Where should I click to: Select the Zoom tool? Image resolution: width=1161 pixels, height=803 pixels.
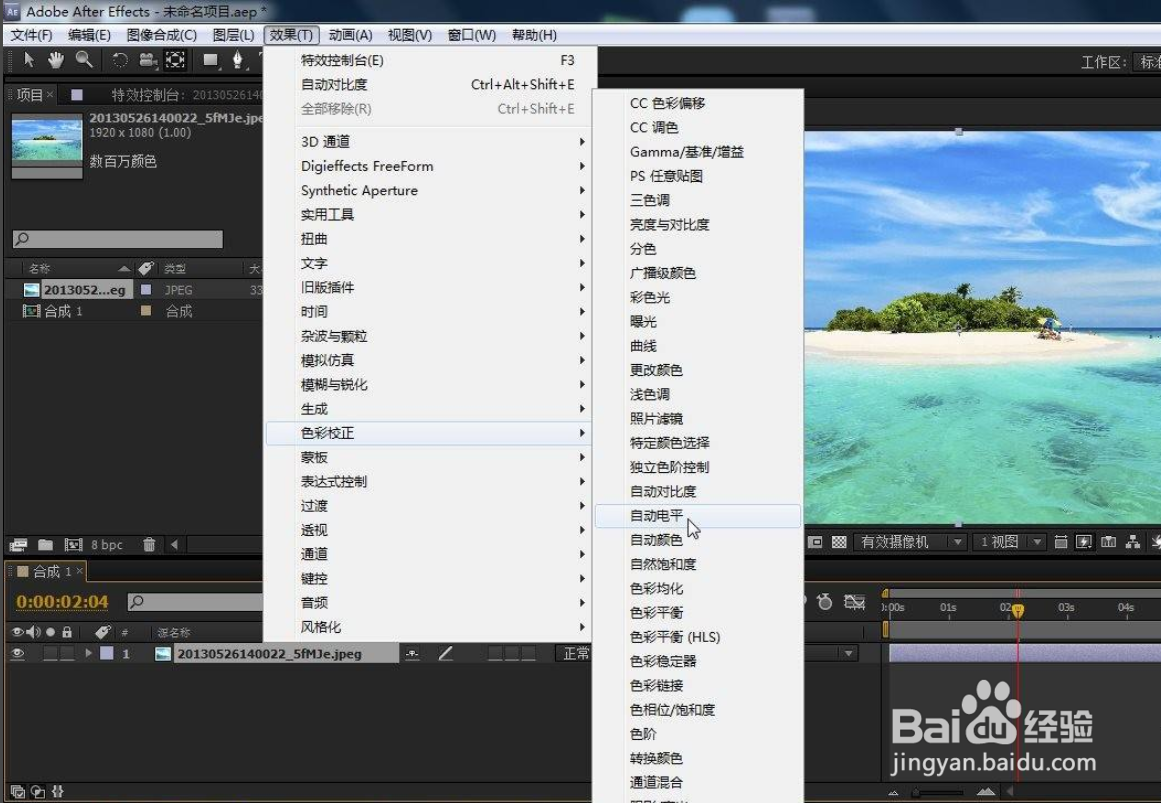(x=83, y=60)
